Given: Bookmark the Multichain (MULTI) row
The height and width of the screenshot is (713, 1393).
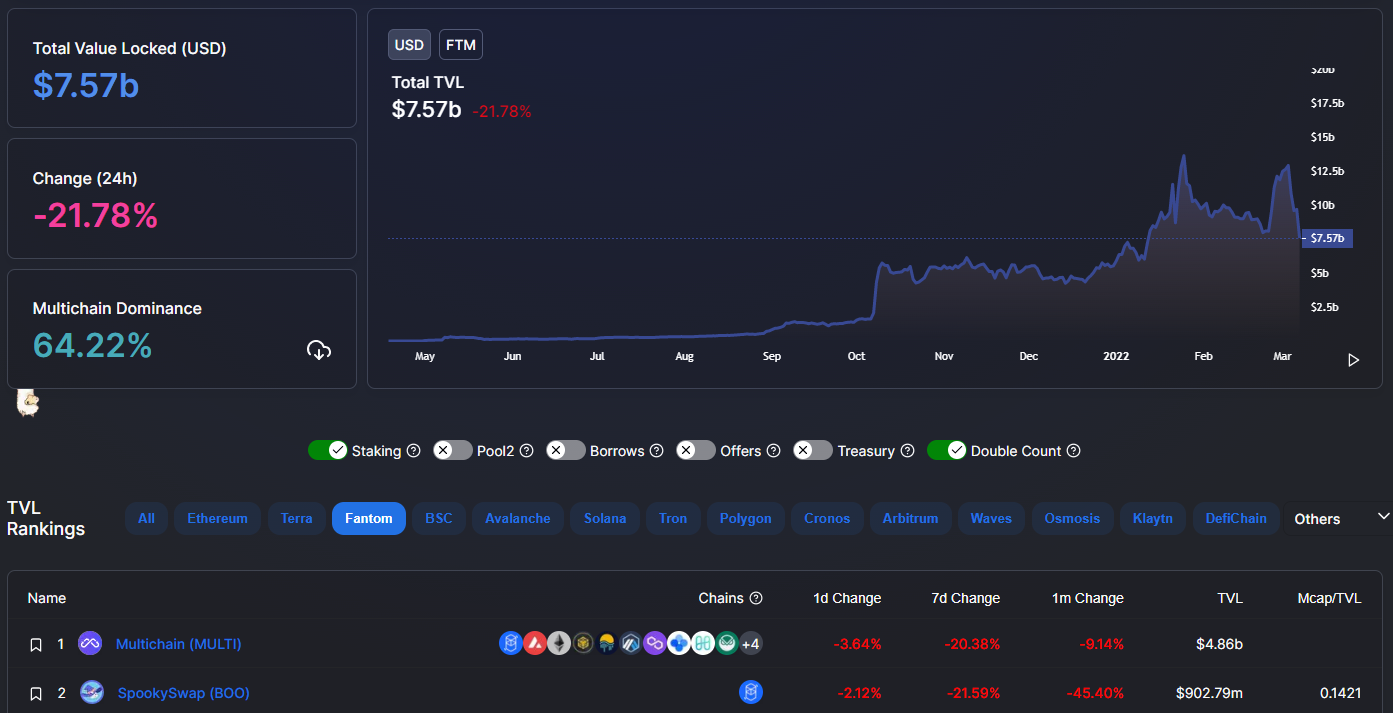Looking at the screenshot, I should point(36,645).
